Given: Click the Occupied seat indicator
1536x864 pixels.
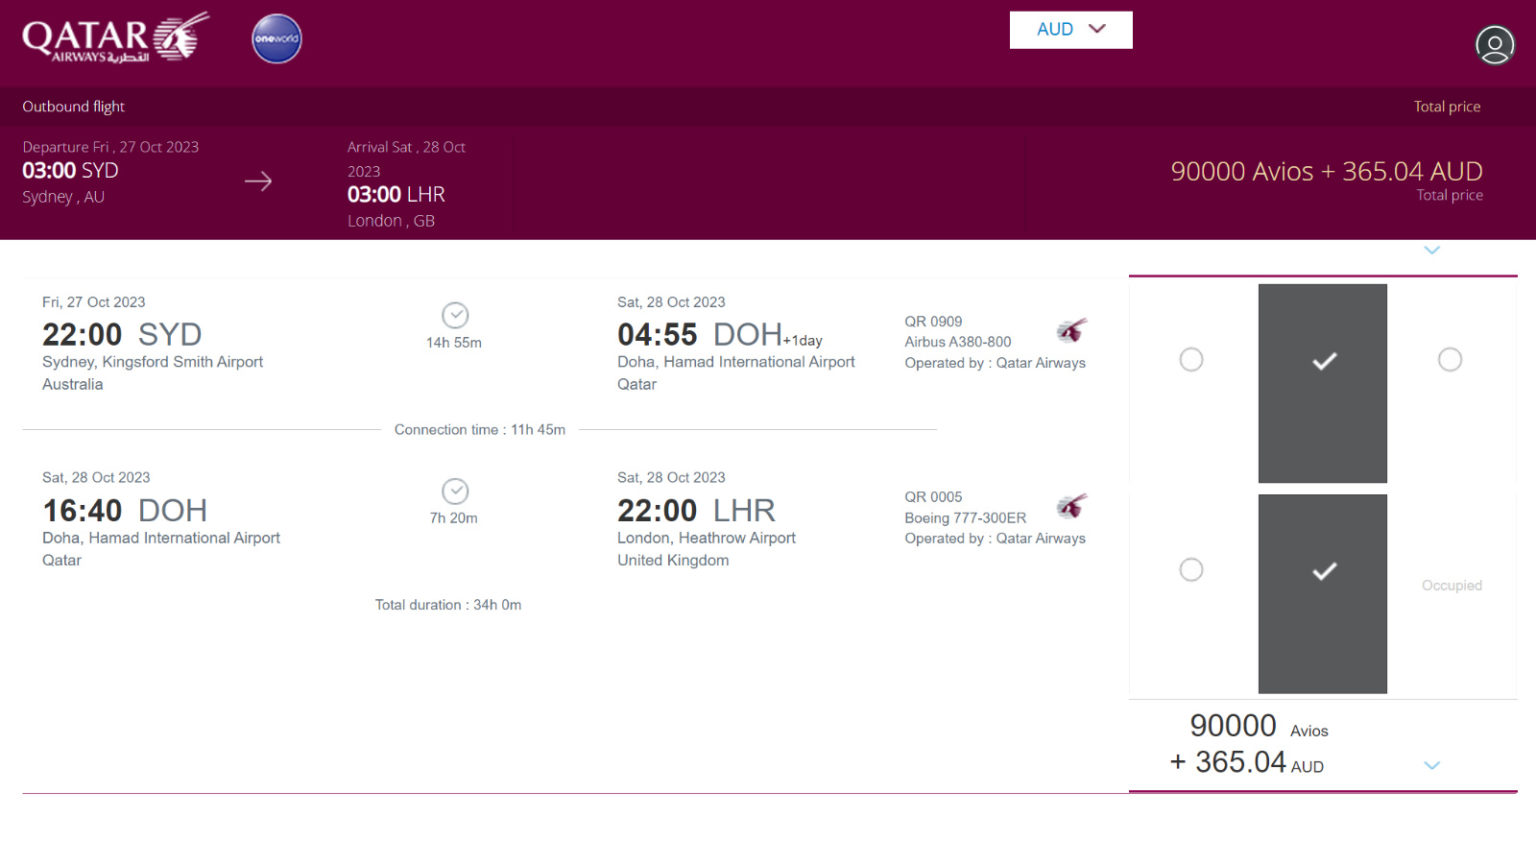Looking at the screenshot, I should 1451,585.
